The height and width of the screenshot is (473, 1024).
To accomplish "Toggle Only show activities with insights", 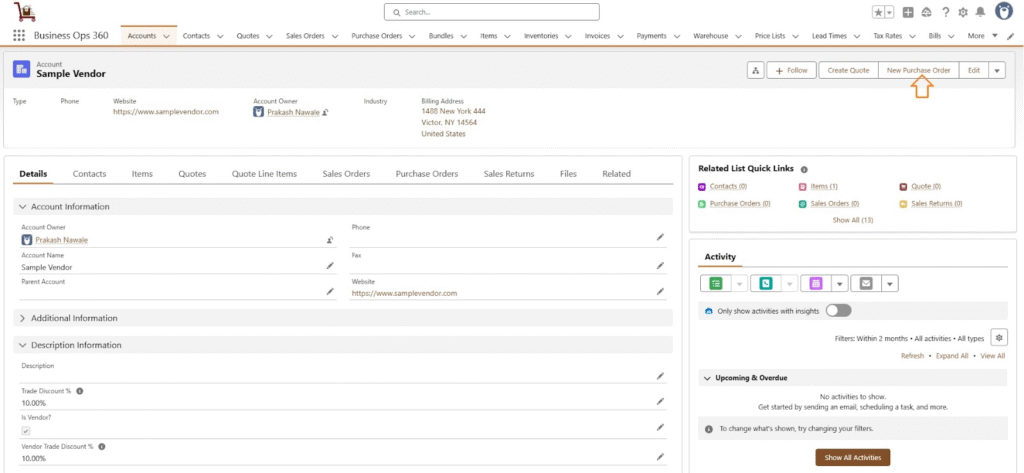I will click(838, 311).
